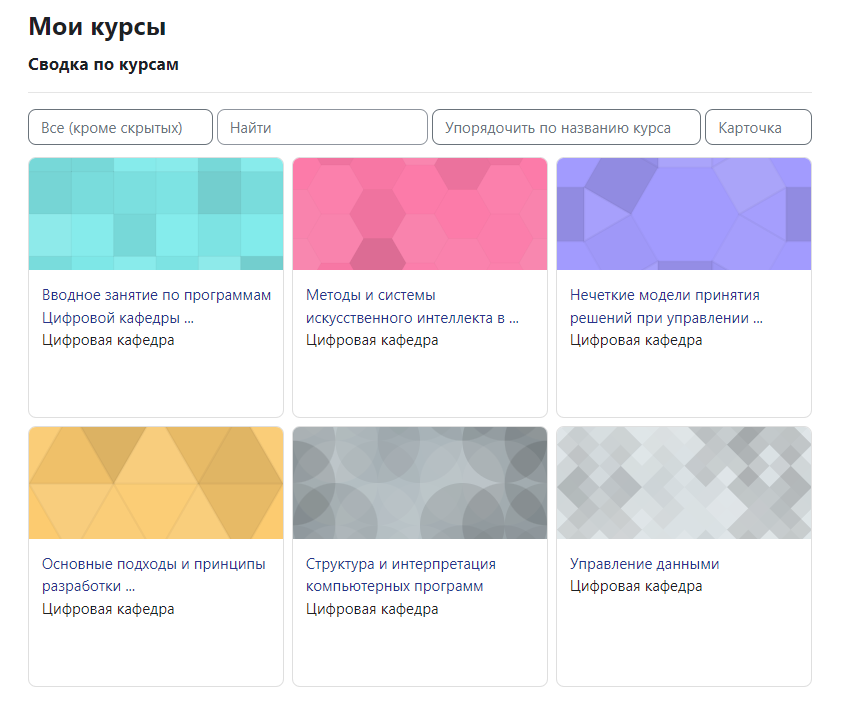853x718 pixels.
Task: Click the teal squares course thumbnail
Action: pos(156,214)
